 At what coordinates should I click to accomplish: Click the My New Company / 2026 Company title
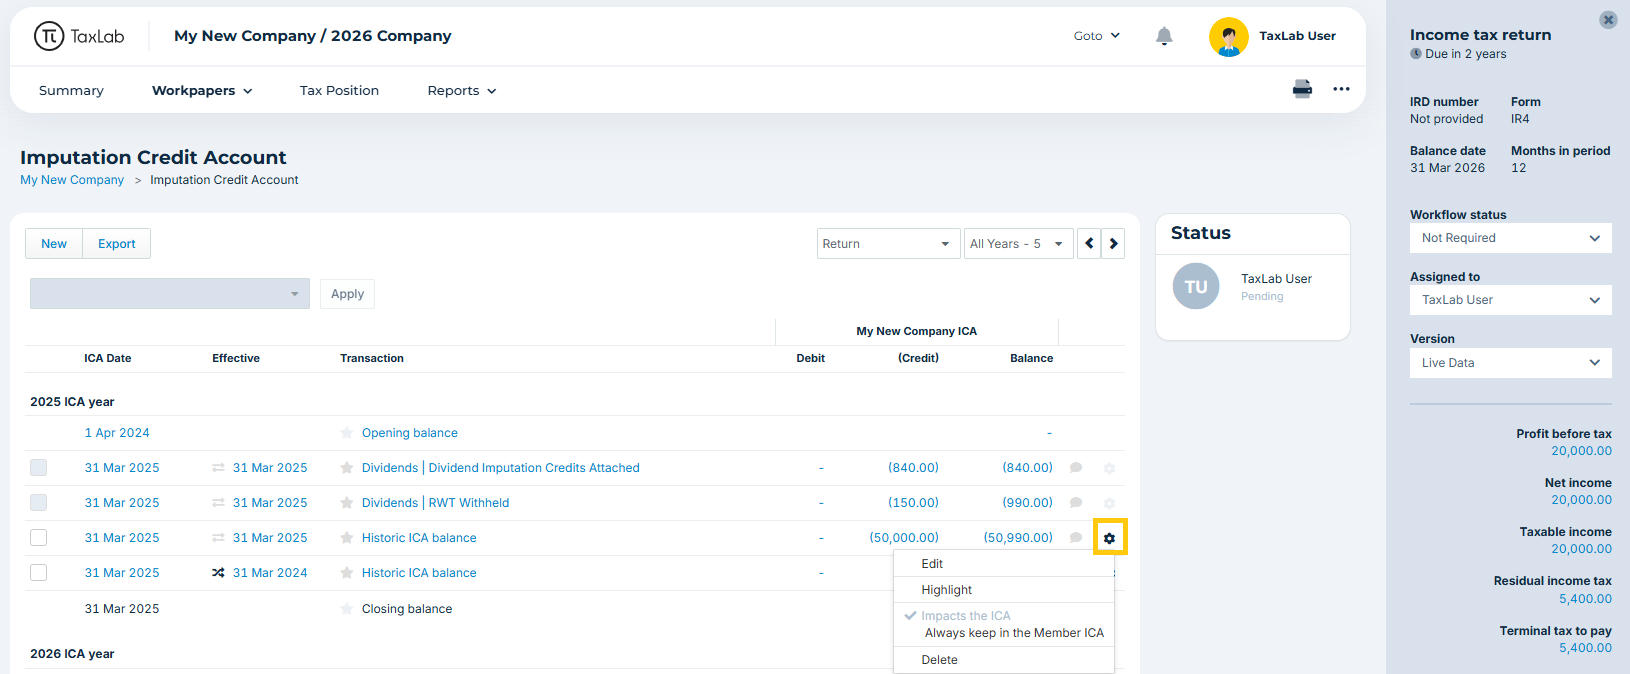tap(313, 36)
